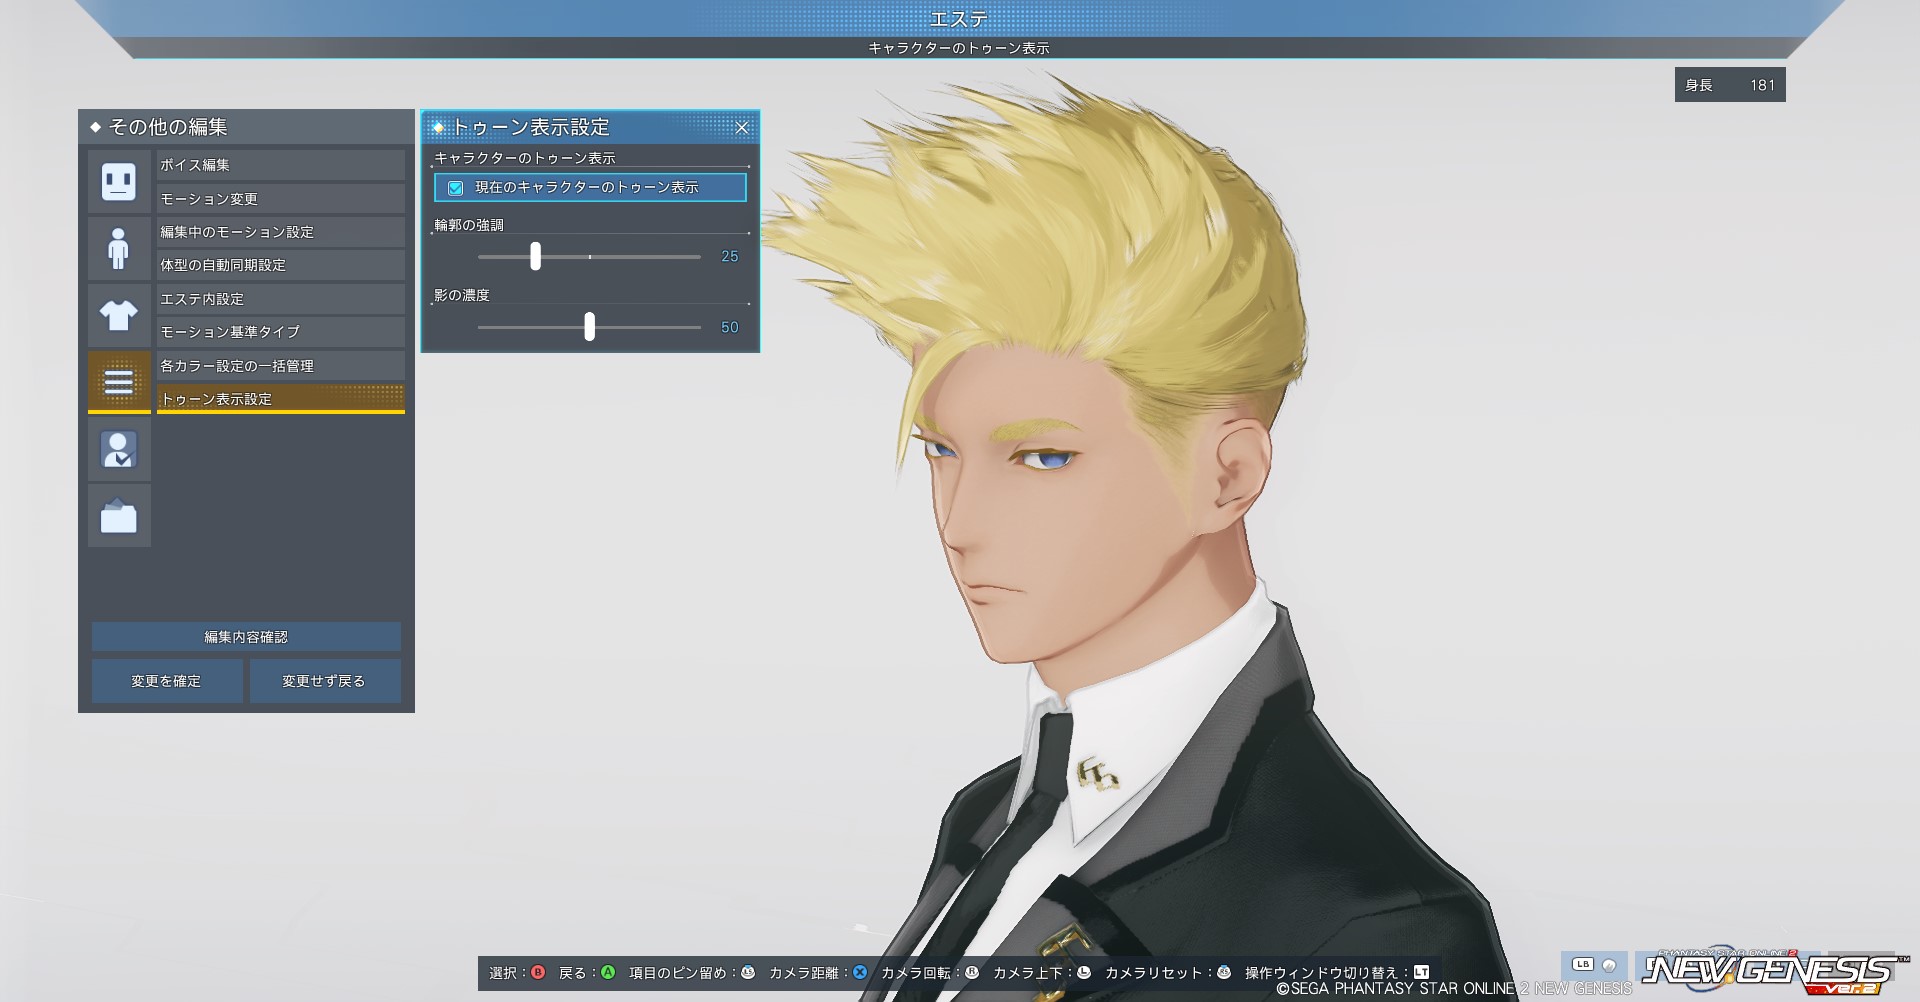
Task: Click the LT 操作ウィンドウ切り替え hint icon
Action: [1422, 972]
